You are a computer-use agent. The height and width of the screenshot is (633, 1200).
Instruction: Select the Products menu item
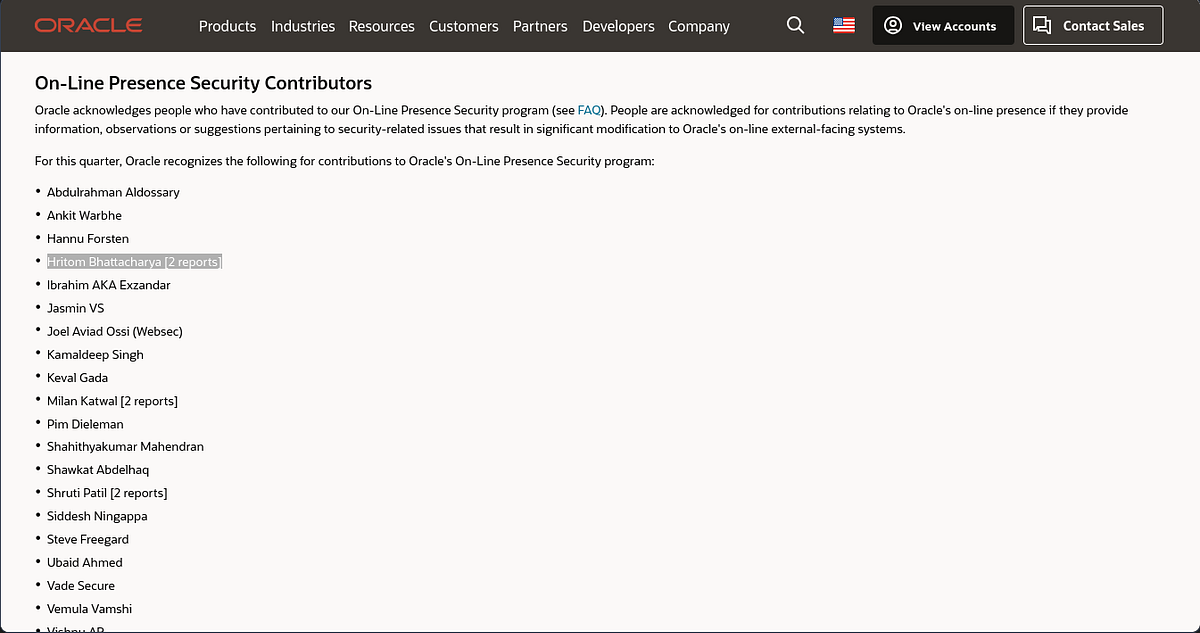click(x=227, y=26)
